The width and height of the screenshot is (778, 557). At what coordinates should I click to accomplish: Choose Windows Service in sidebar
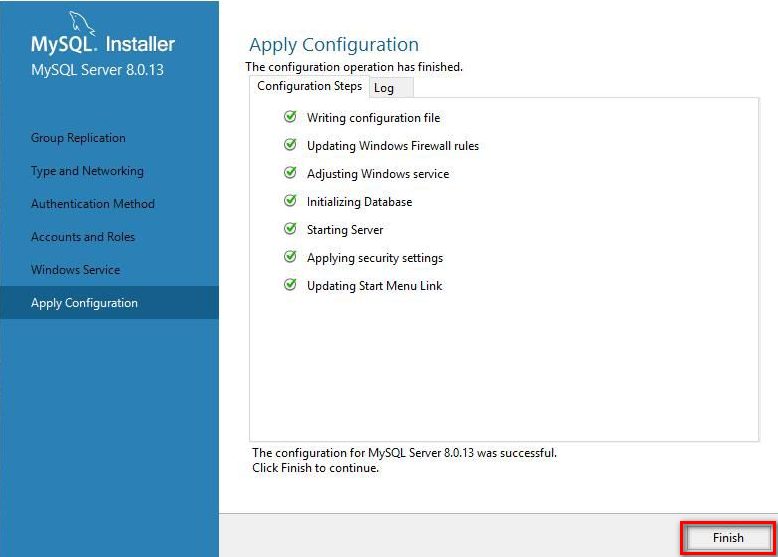75,270
